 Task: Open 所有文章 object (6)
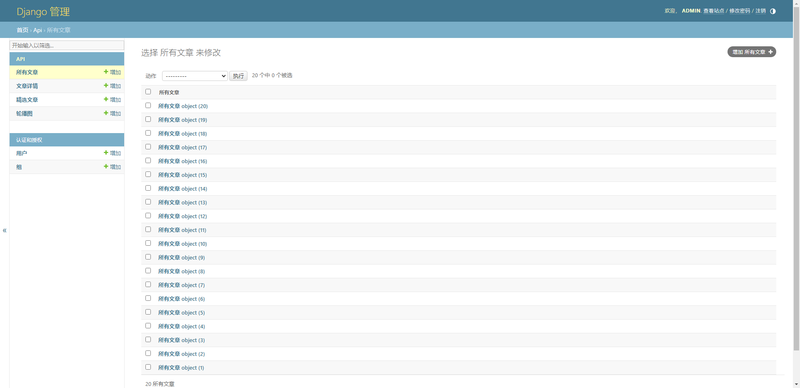click(181, 299)
